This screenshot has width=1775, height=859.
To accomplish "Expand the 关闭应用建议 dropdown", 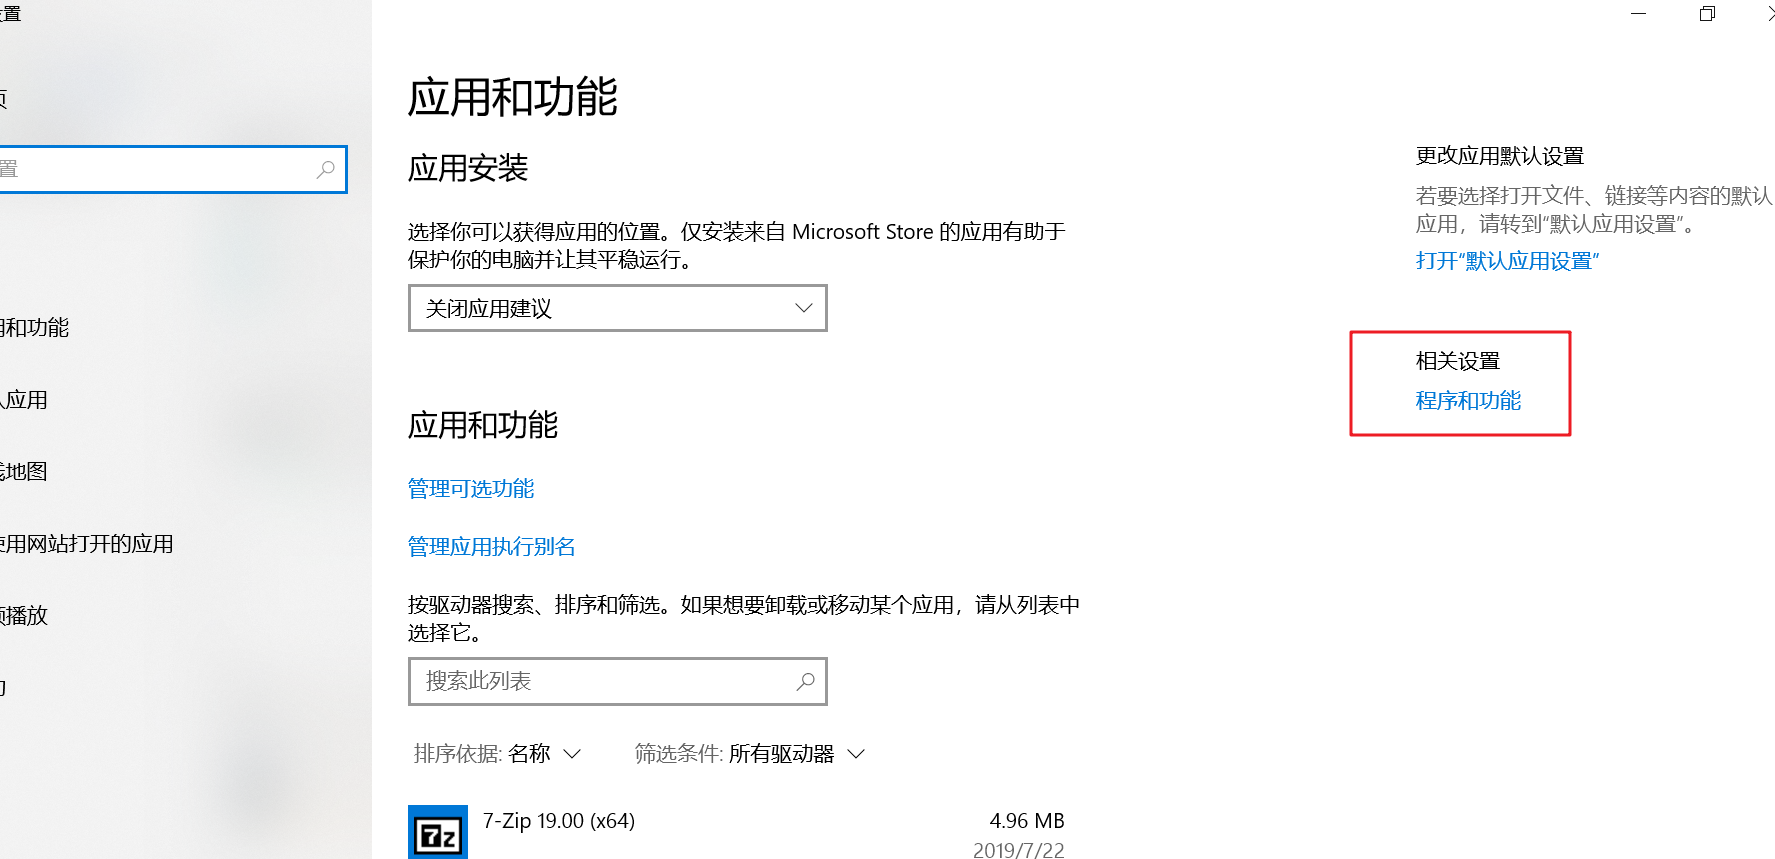I will [x=618, y=308].
